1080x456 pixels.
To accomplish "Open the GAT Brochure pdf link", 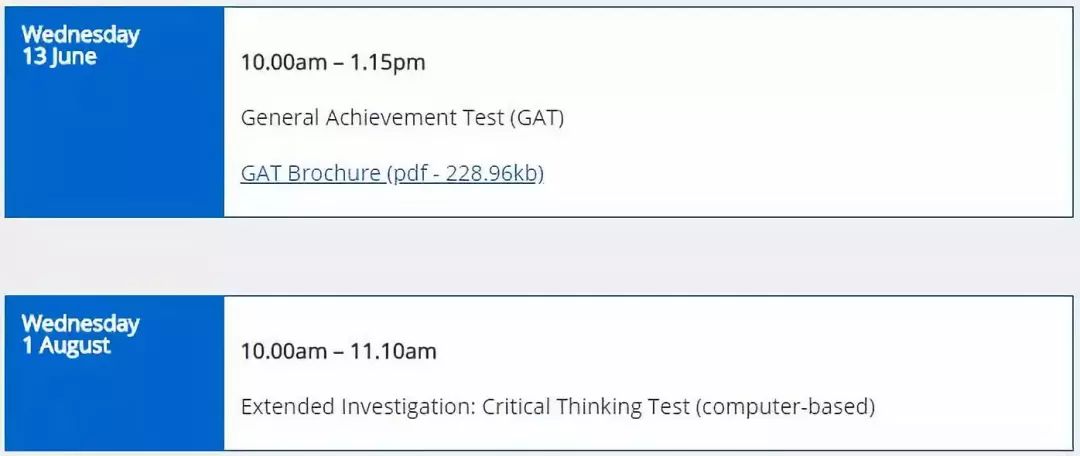I will point(392,174).
